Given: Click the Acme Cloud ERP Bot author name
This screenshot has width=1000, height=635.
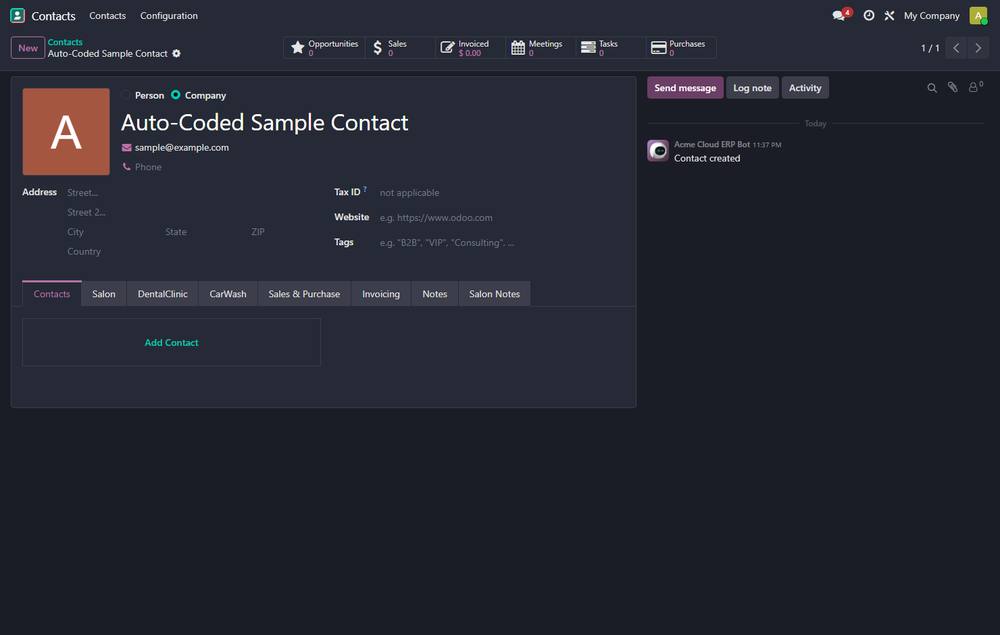Looking at the screenshot, I should click(x=712, y=145).
